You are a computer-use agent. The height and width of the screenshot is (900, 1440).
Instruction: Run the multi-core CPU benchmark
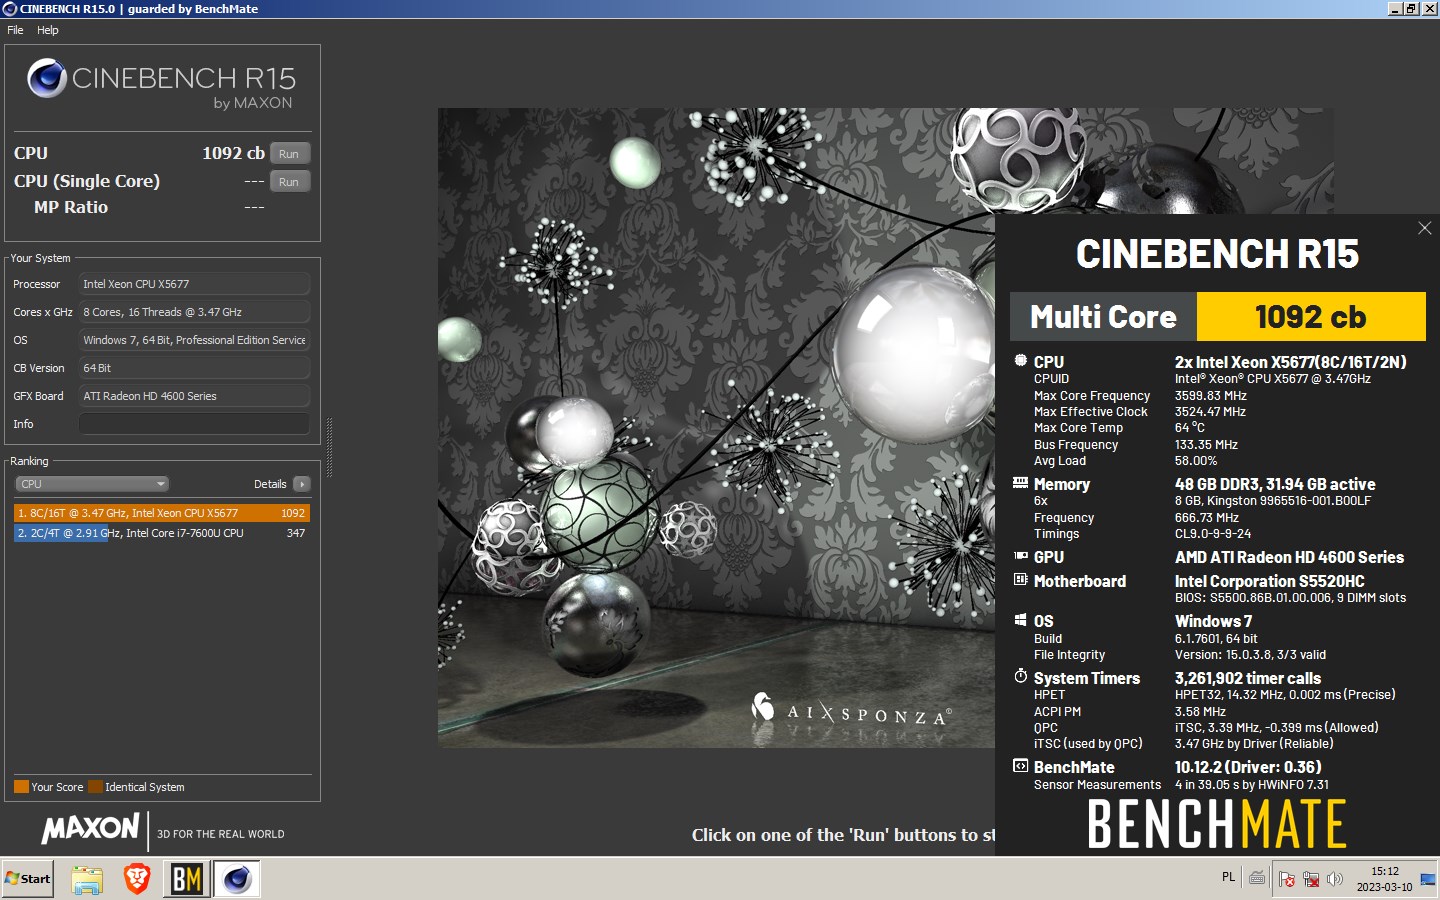[x=289, y=153]
